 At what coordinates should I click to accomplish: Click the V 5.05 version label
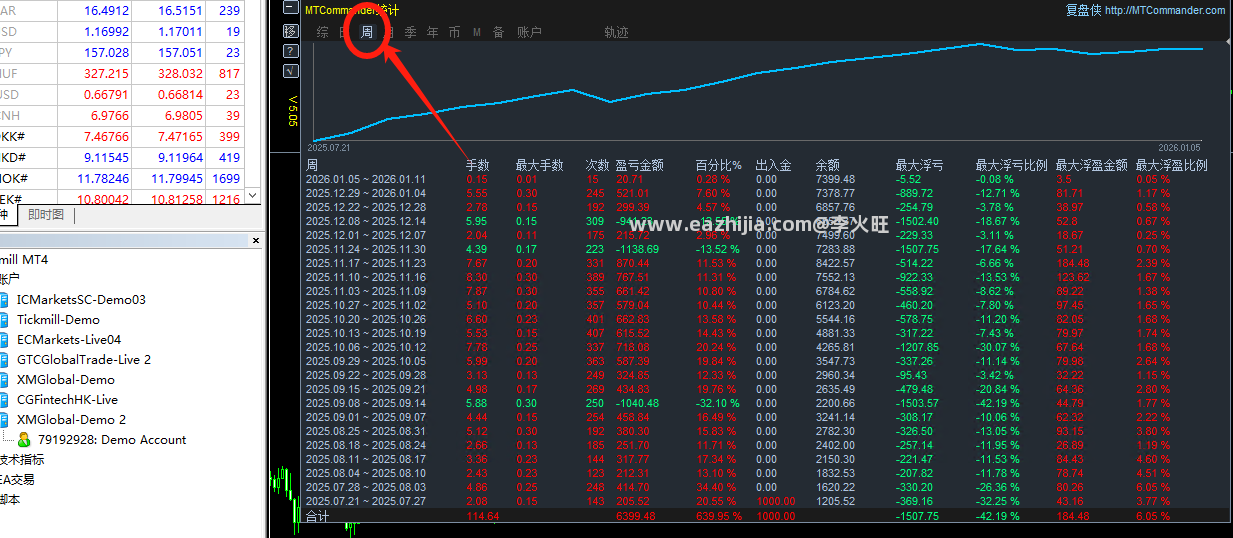(x=292, y=110)
